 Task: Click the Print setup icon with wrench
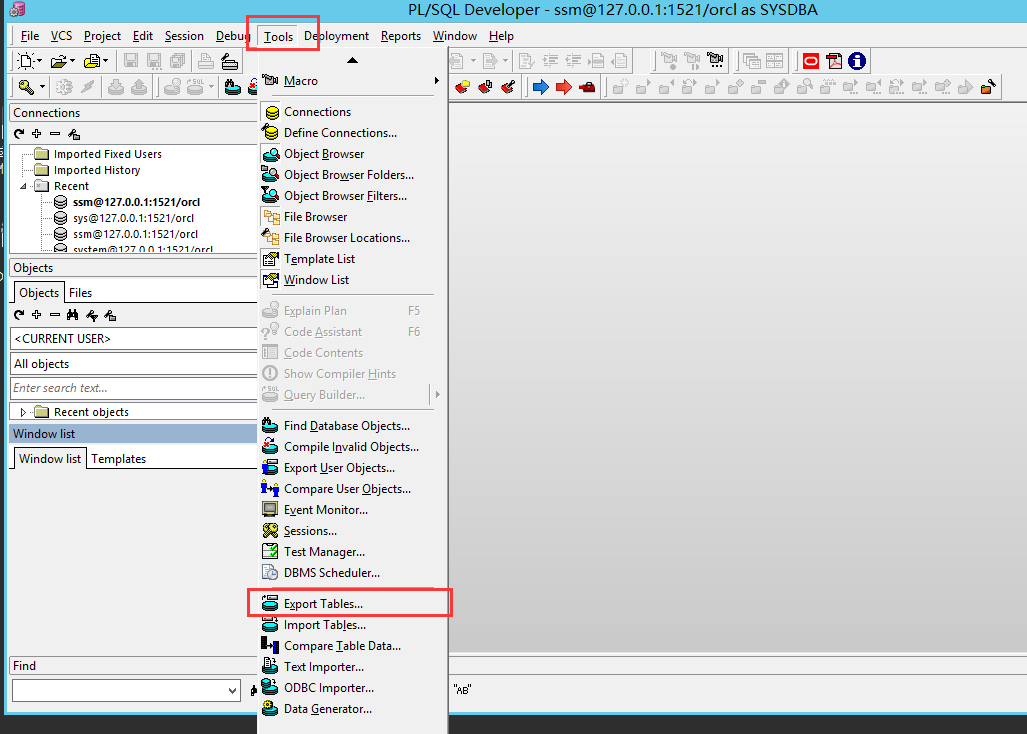coord(229,61)
